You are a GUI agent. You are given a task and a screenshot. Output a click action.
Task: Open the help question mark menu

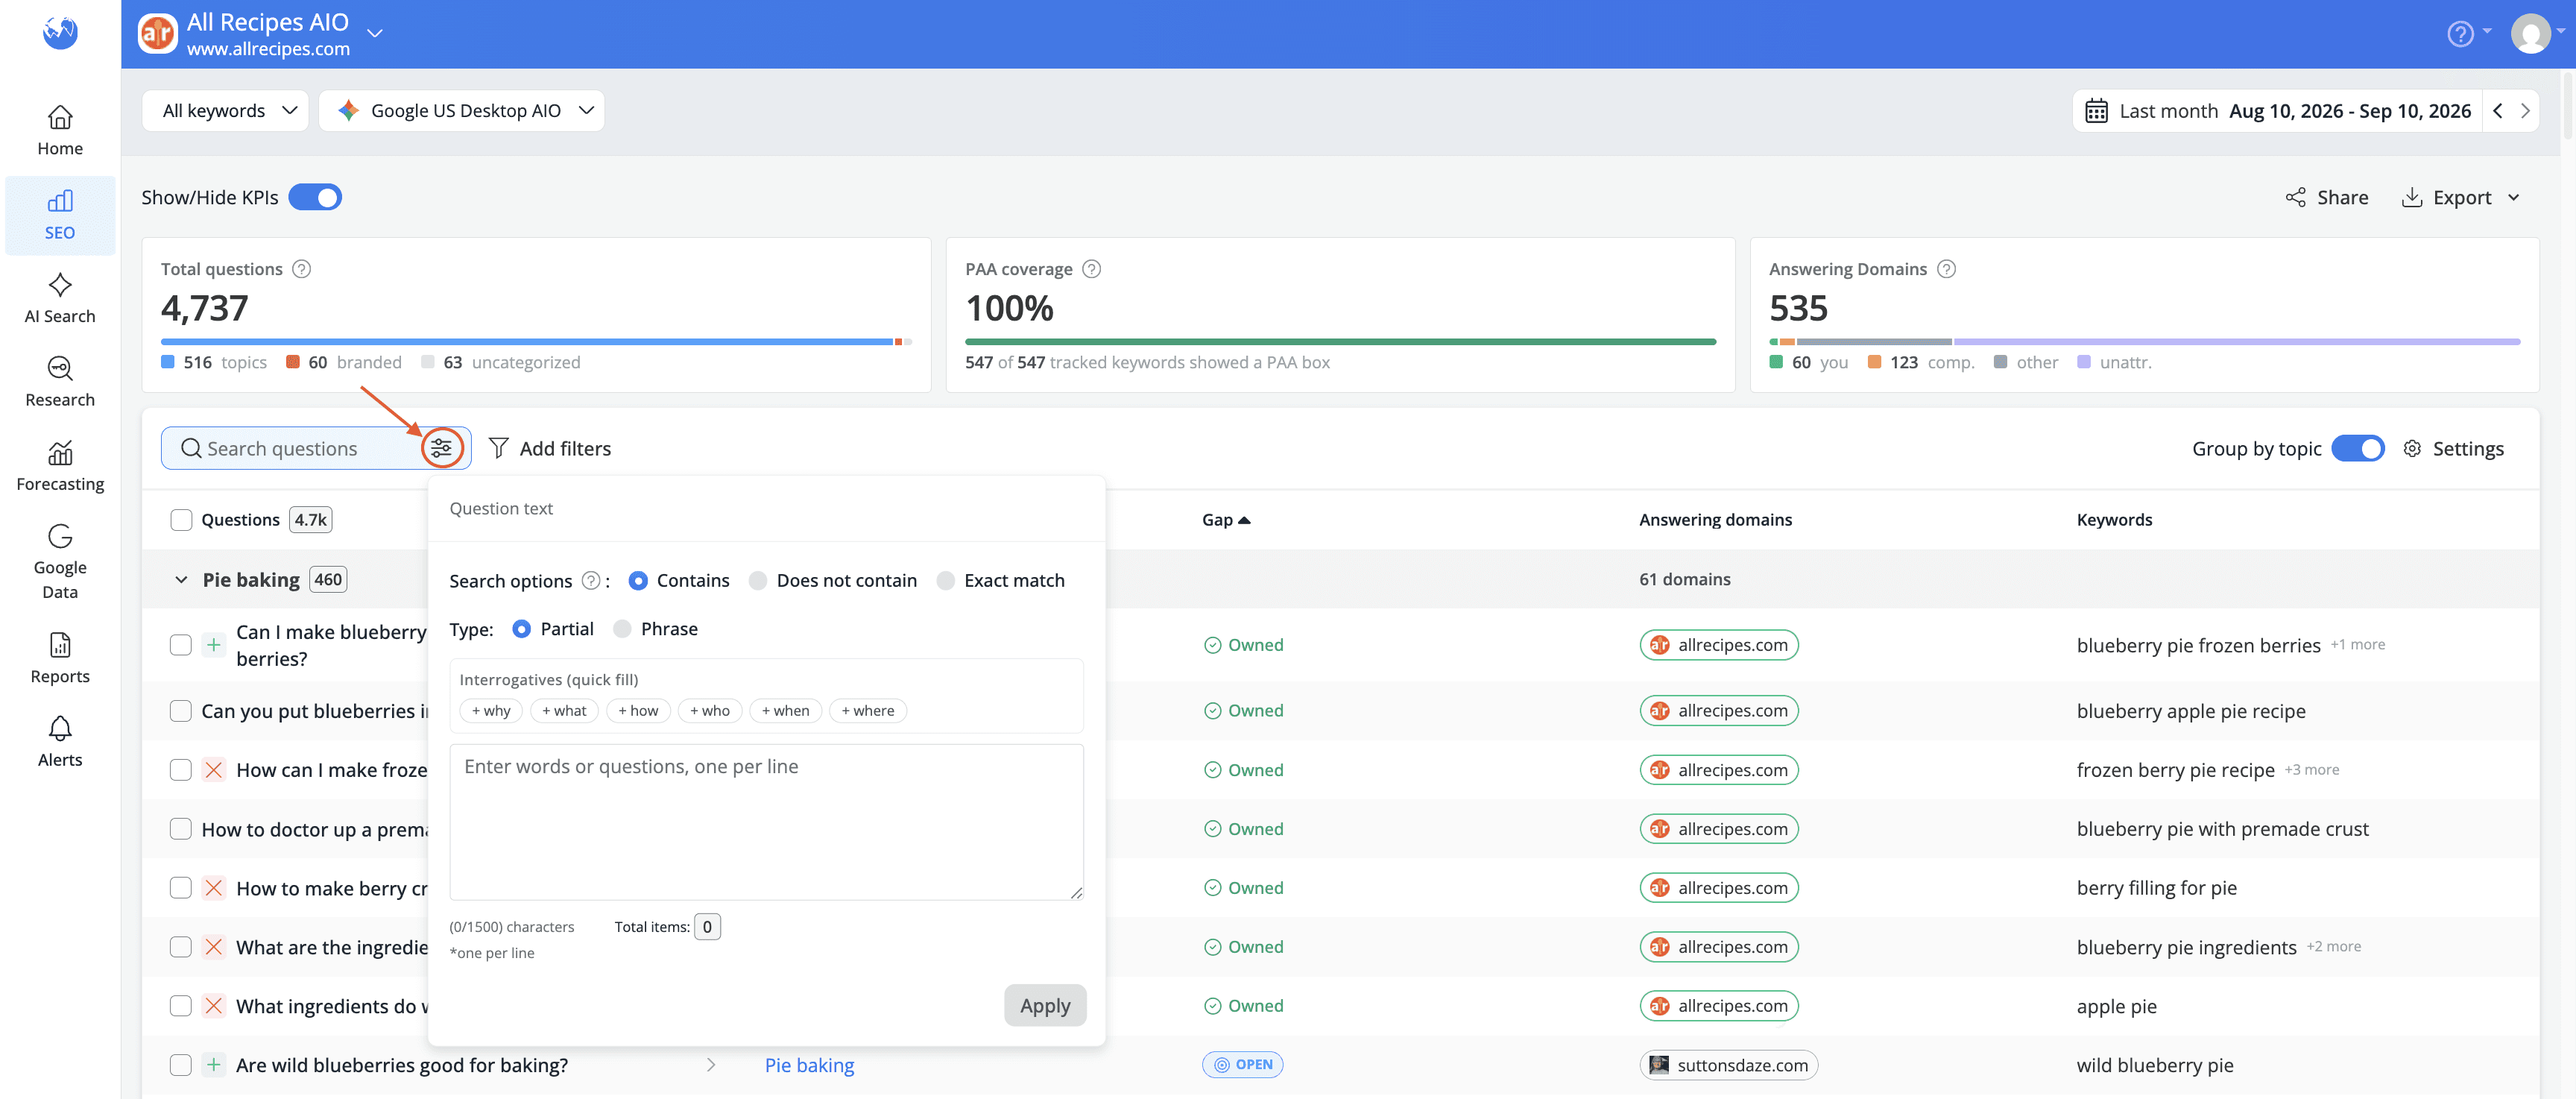coord(2460,34)
